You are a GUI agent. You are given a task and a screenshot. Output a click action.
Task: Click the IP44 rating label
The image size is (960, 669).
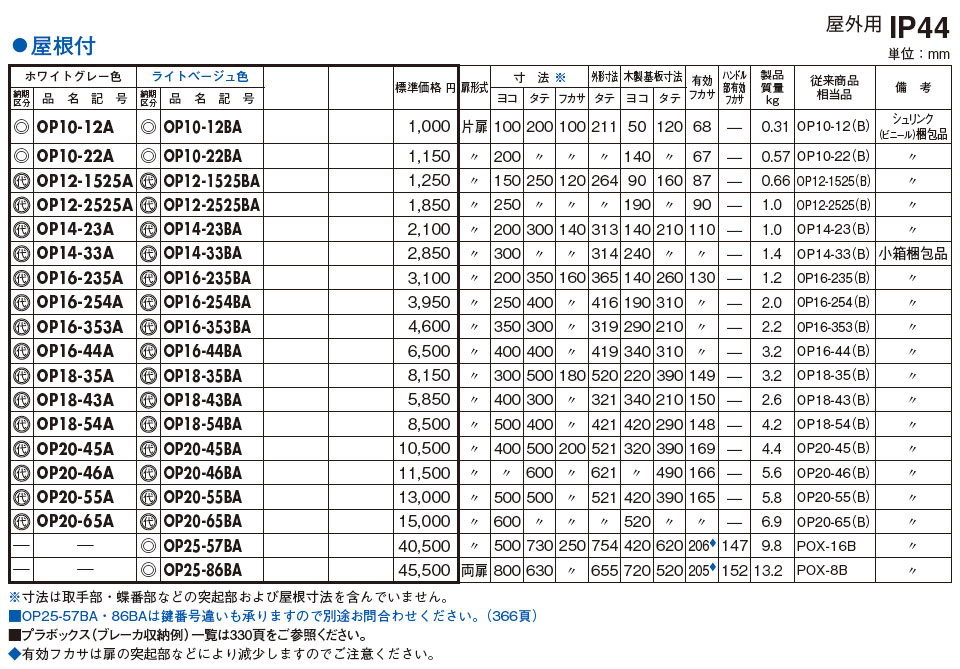[x=918, y=27]
